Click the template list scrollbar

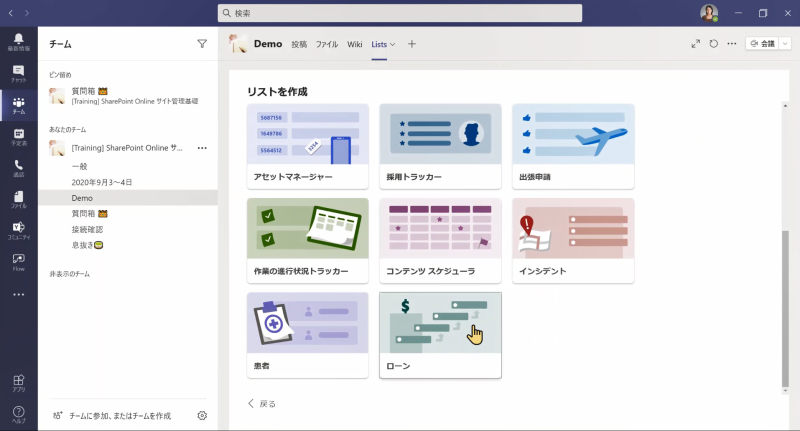785,309
